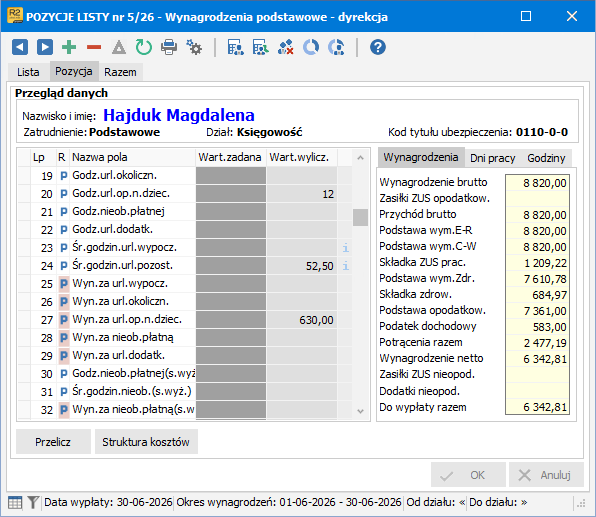Switch to the Lista tab
The image size is (596, 517).
28,72
